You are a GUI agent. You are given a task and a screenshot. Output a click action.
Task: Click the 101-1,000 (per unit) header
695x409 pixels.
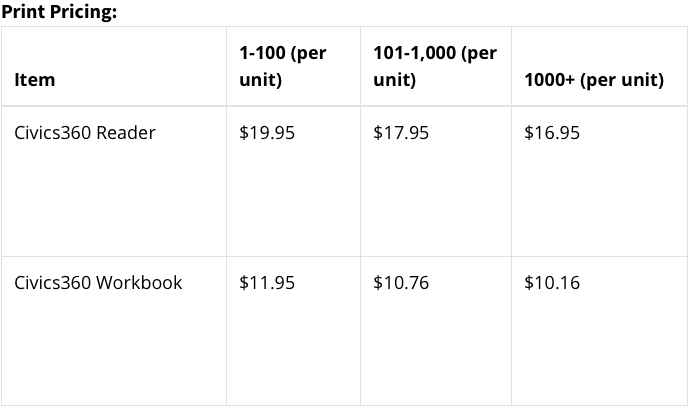(x=435, y=66)
